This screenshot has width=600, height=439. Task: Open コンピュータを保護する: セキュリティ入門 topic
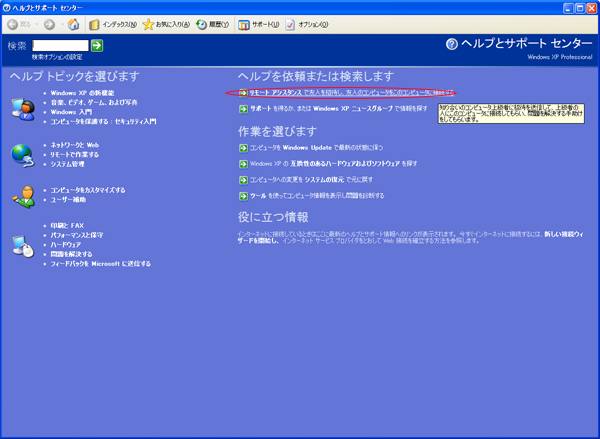pos(103,122)
